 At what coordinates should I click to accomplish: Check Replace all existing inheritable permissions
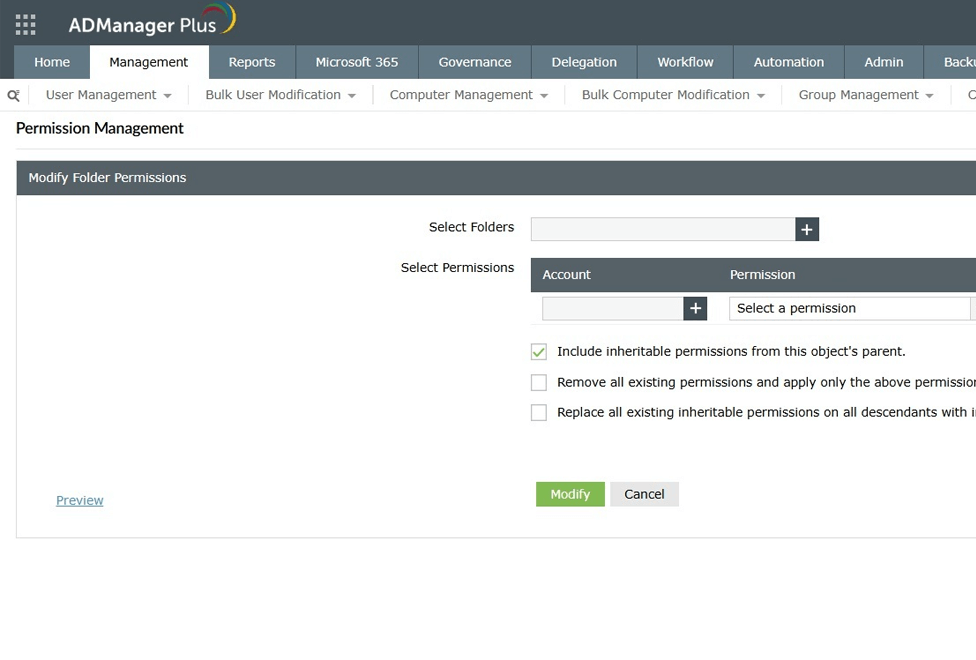click(x=539, y=412)
